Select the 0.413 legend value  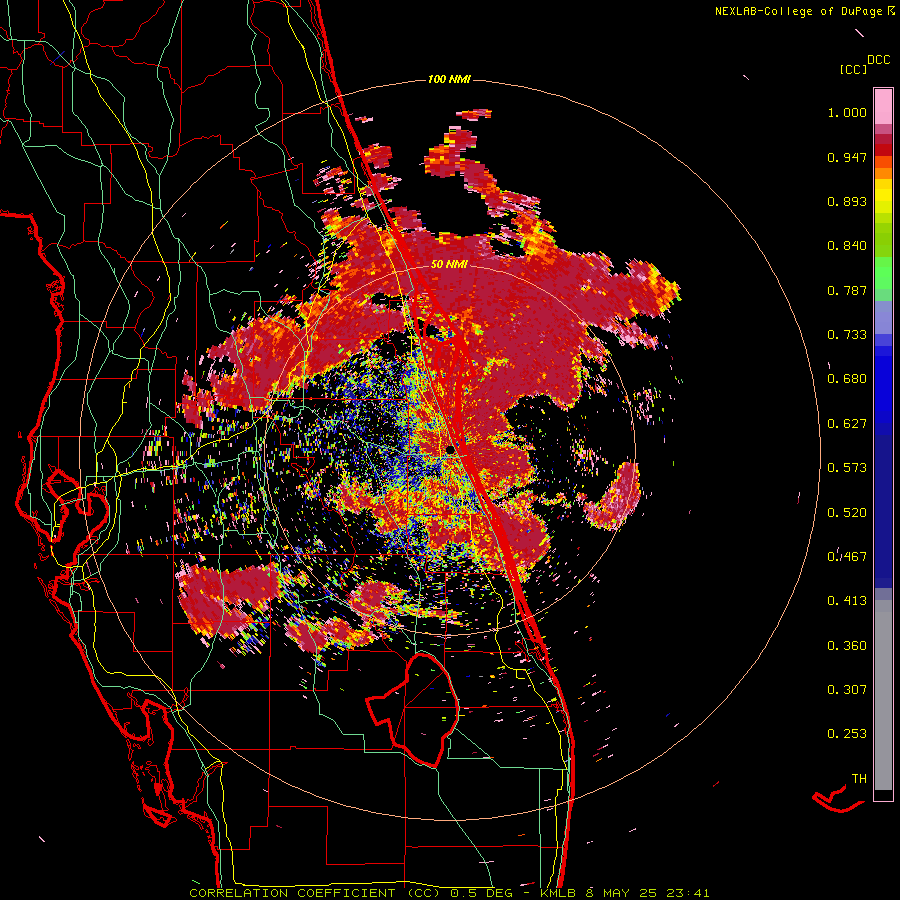click(847, 601)
